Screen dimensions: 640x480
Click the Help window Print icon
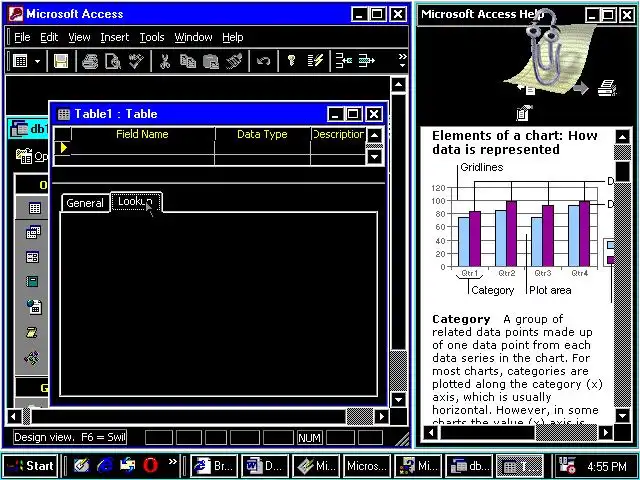607,87
